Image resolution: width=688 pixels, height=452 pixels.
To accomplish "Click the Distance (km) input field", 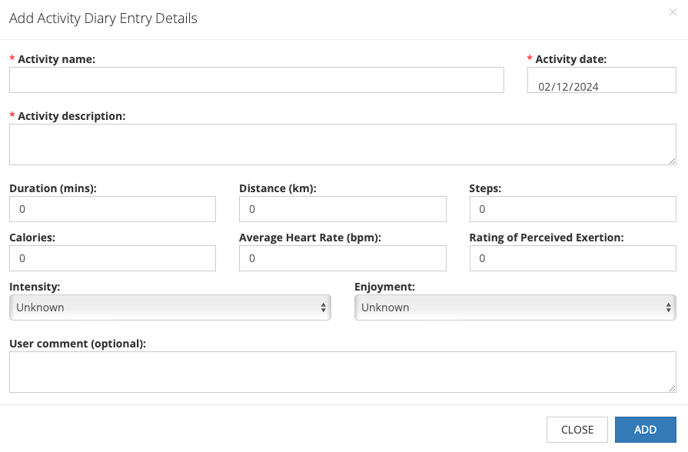I will click(x=342, y=209).
